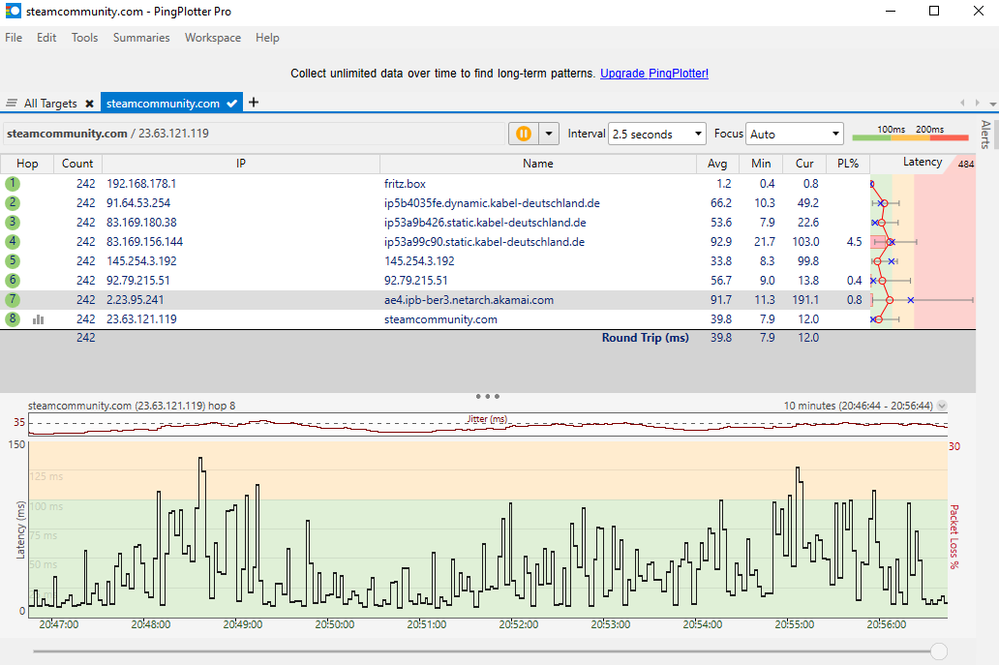
Task: Select IP cell 91.64.53.254
Action: (x=138, y=203)
